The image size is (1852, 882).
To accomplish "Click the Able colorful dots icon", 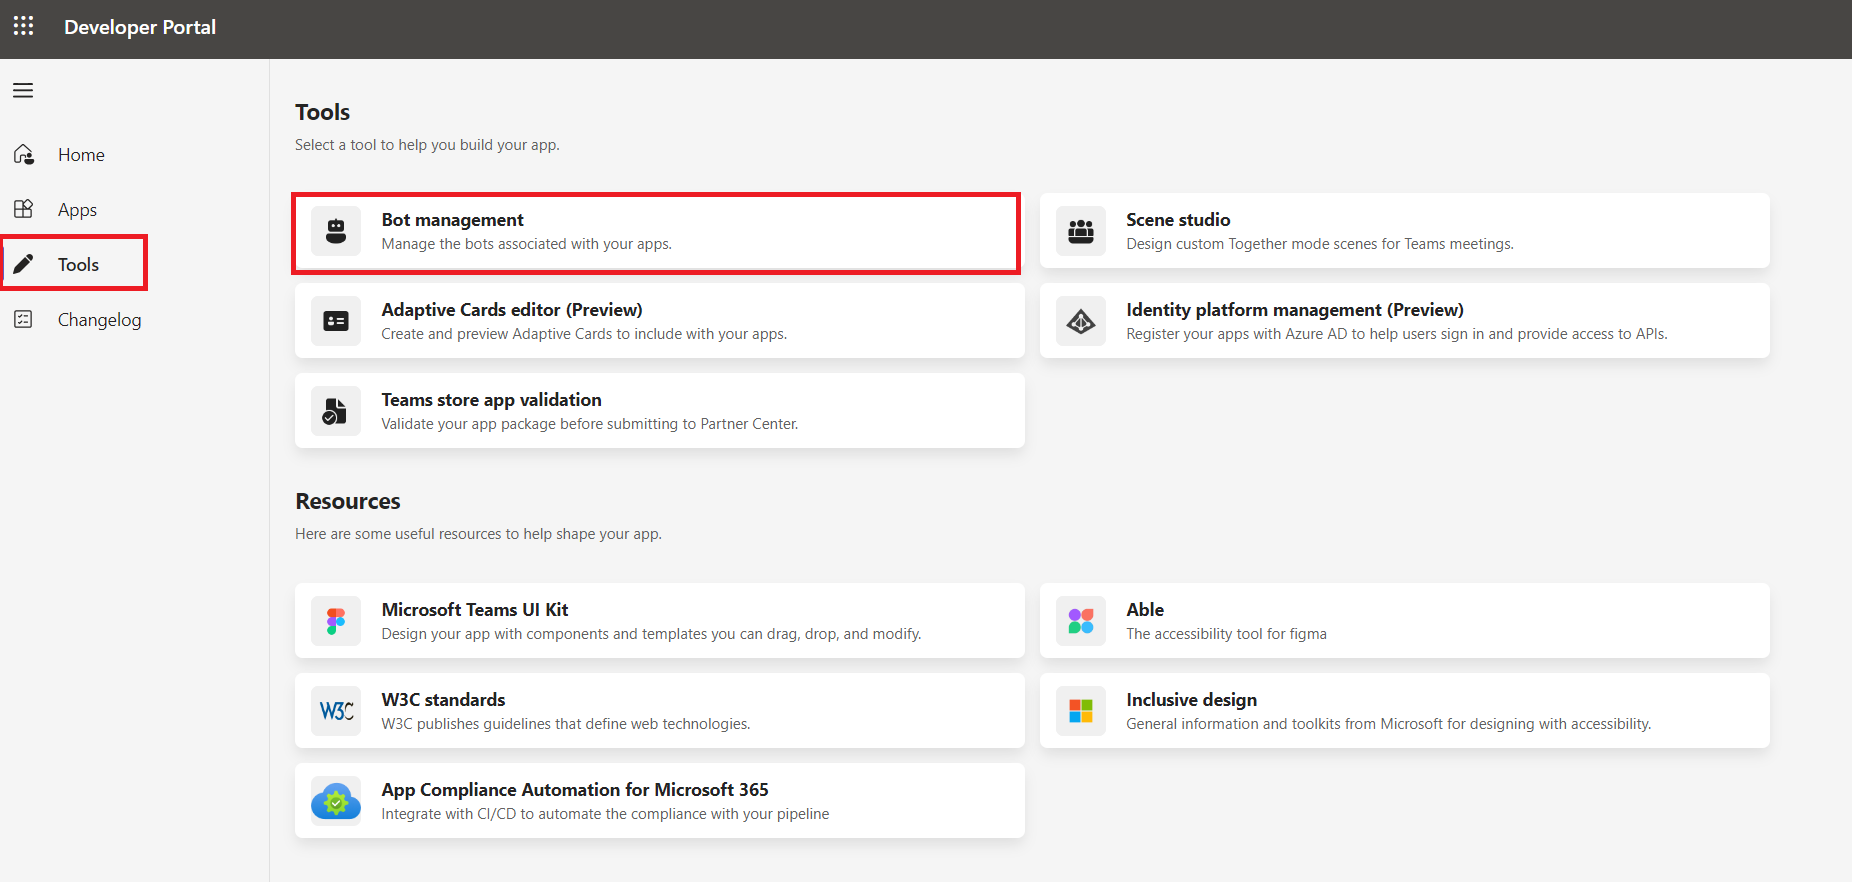I will (x=1081, y=621).
